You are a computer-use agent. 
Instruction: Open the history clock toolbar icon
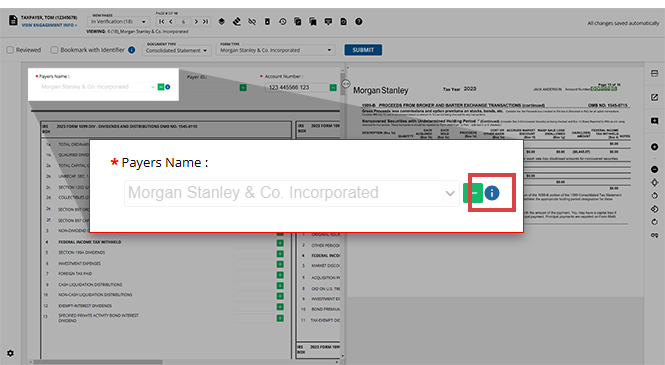(x=282, y=22)
